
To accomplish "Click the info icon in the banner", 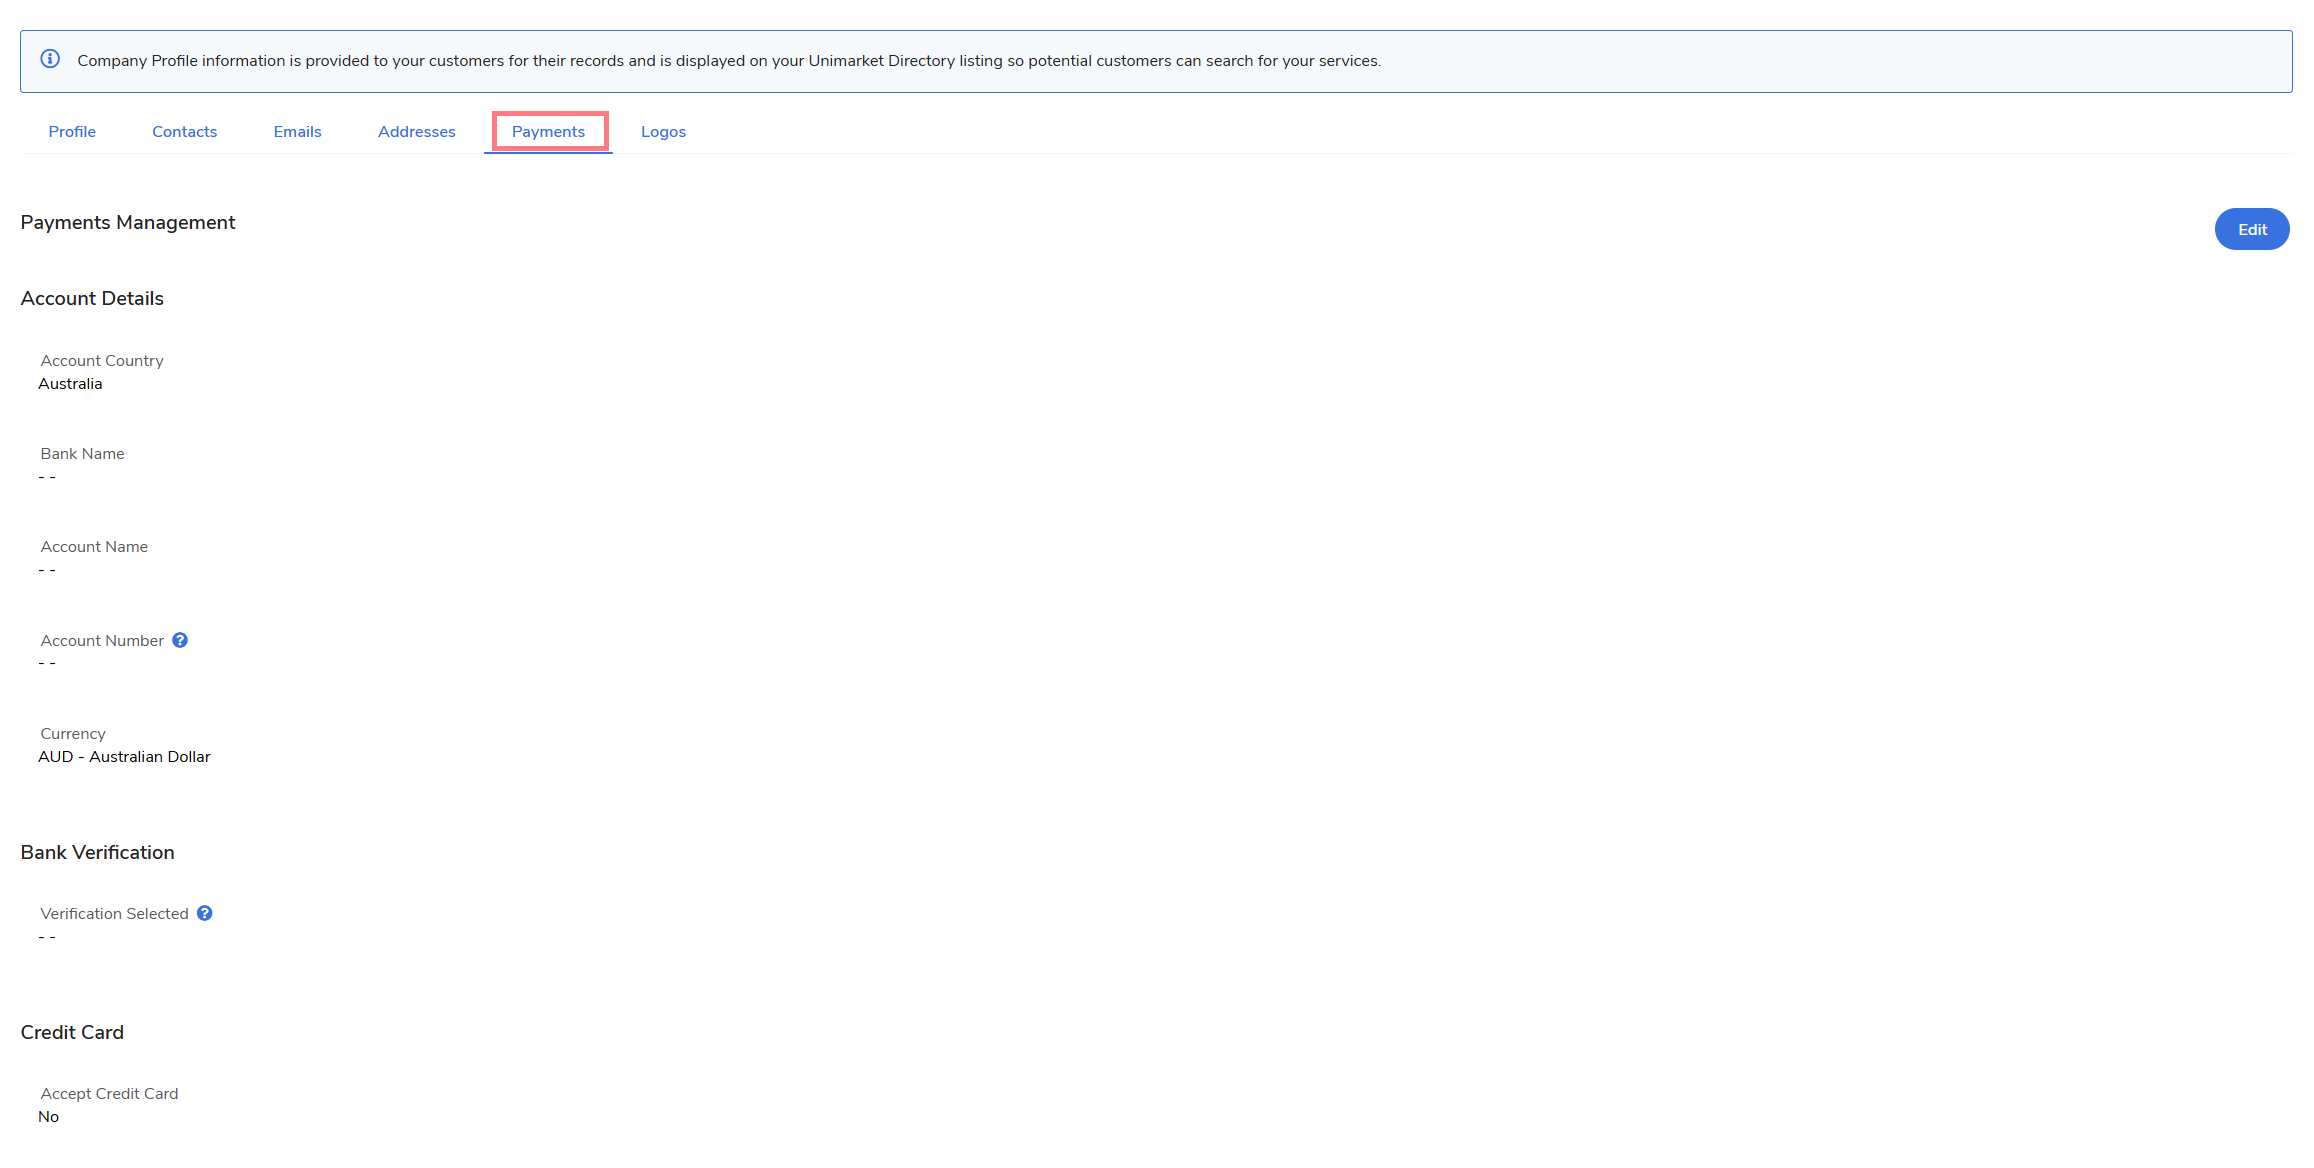I will pos(50,59).
